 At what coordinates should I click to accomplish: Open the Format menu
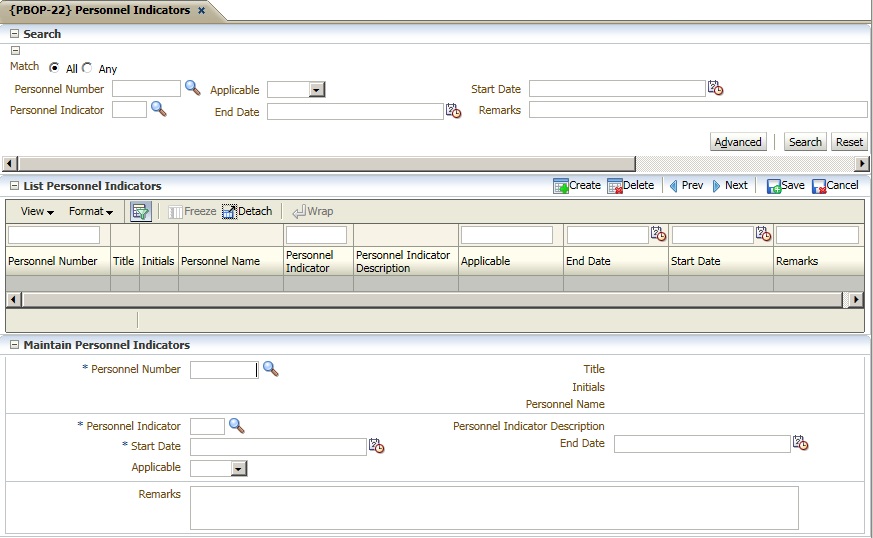click(90, 211)
